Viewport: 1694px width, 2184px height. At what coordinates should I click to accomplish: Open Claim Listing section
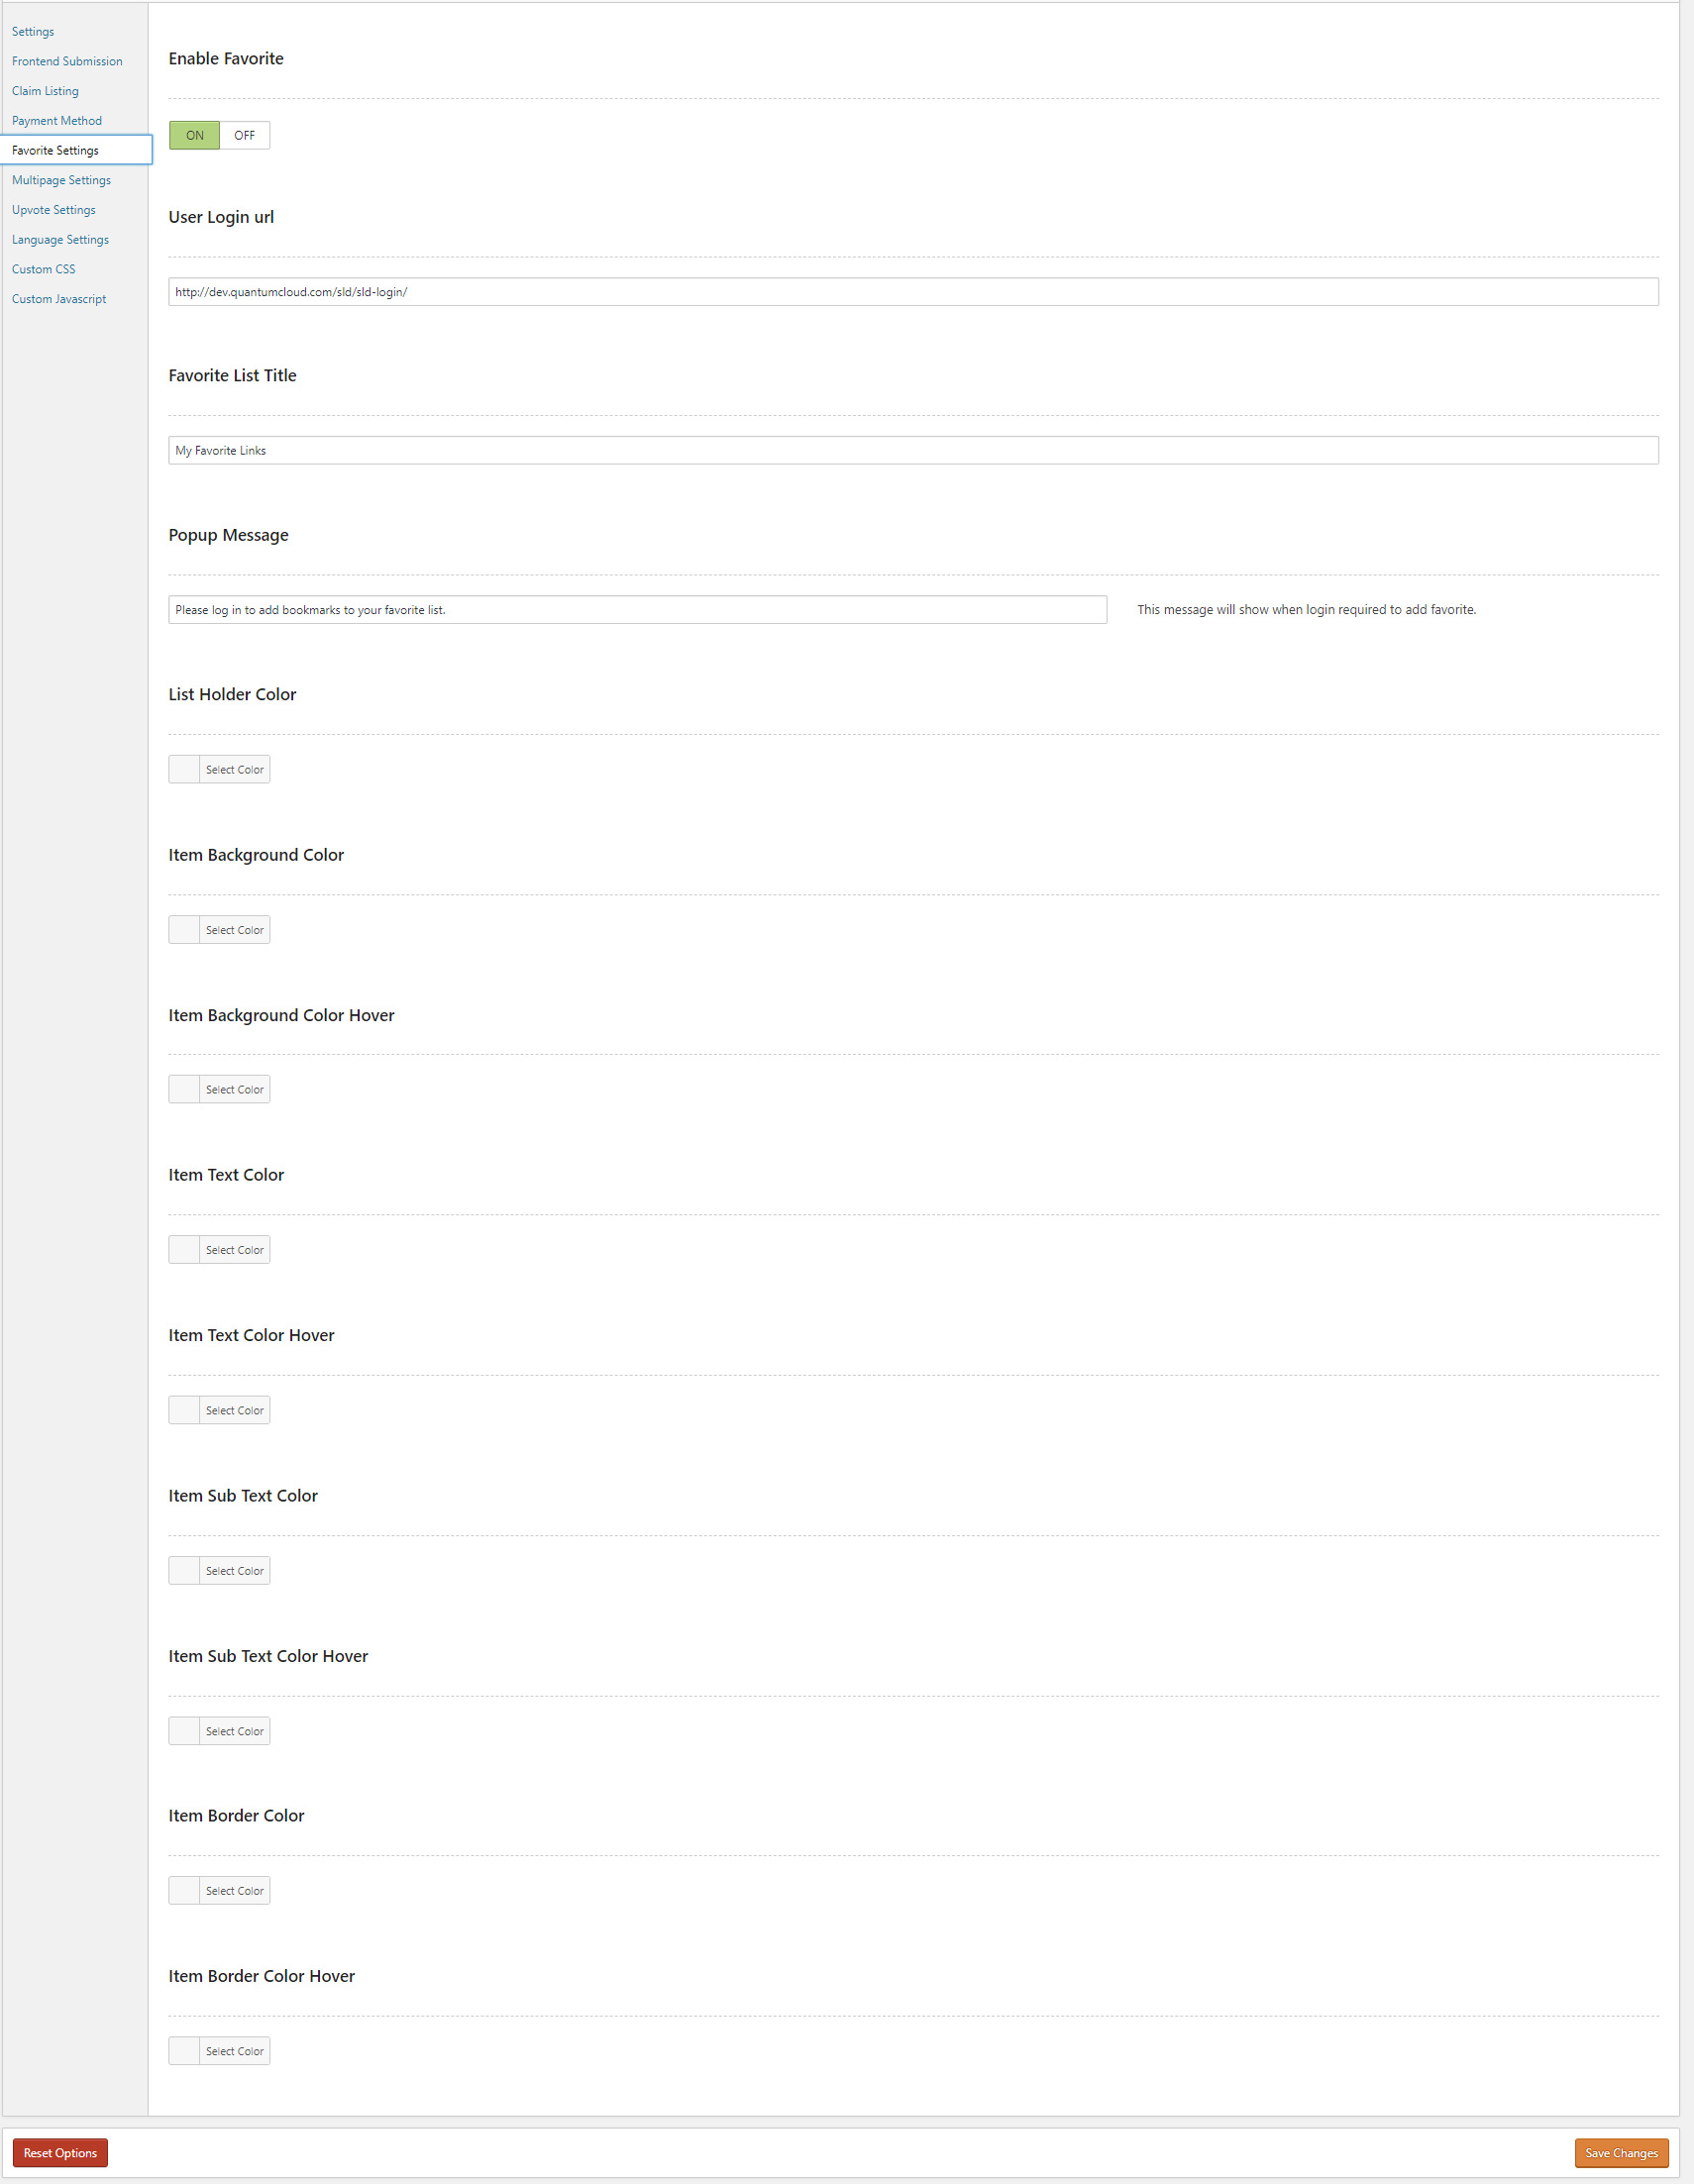click(45, 91)
